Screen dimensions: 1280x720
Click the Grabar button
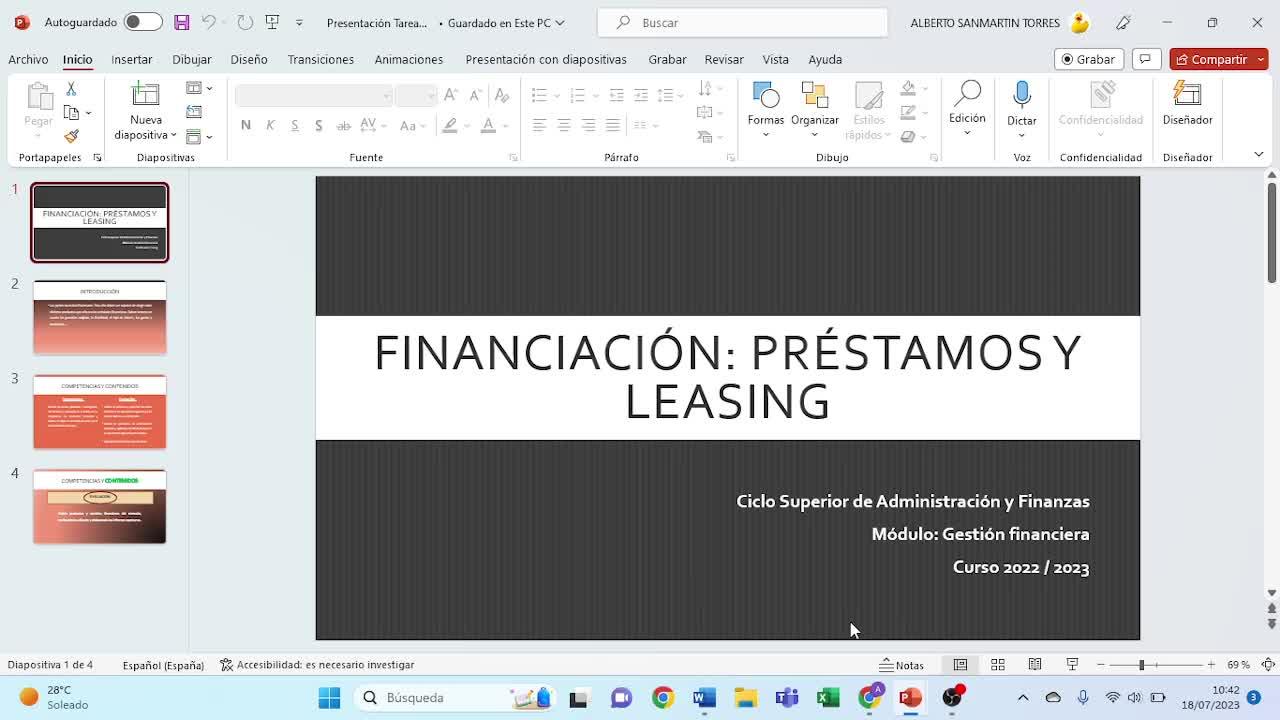point(1088,59)
